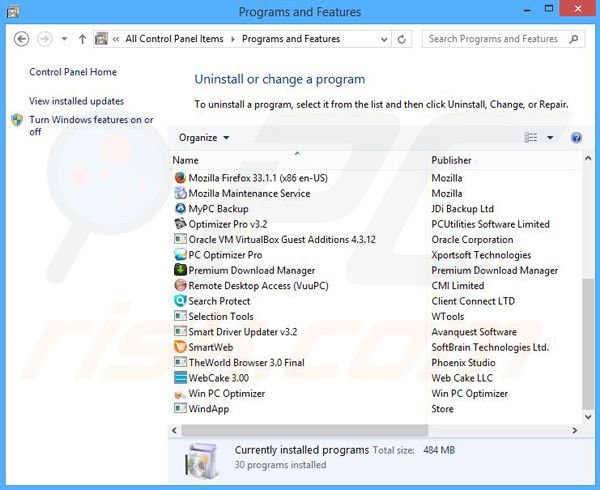The image size is (600, 490).
Task: Click the TheWorld Browser 3.0 Final icon
Action: click(180, 362)
